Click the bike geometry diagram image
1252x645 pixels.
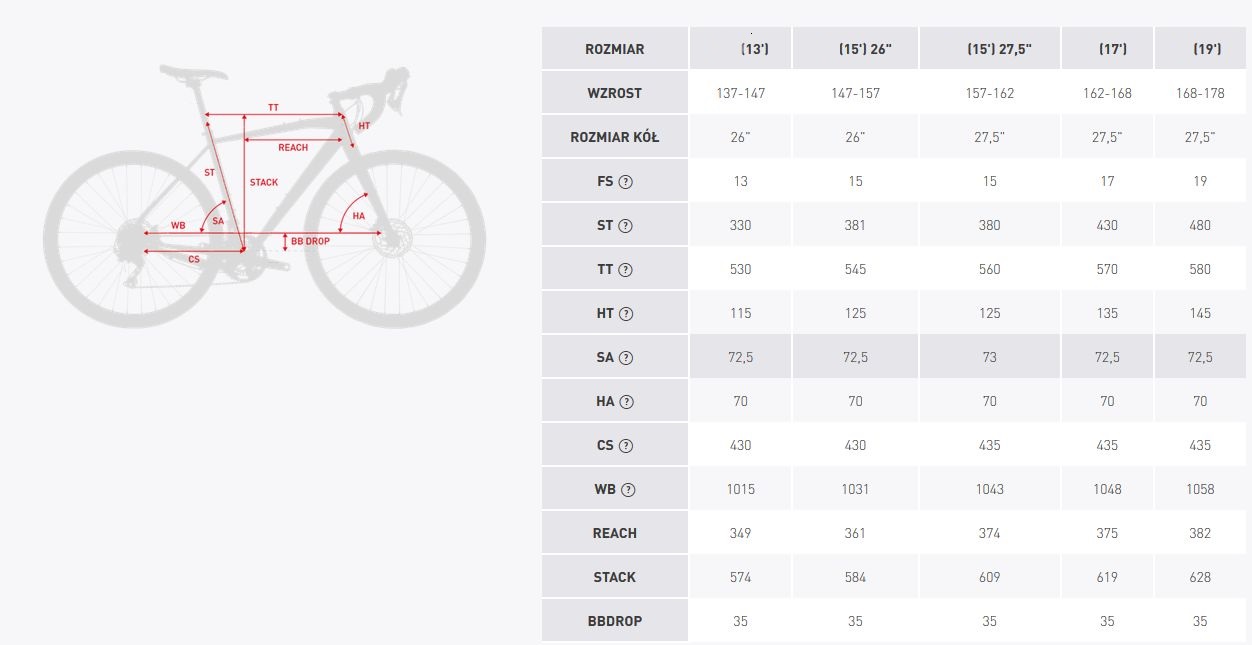point(265,195)
